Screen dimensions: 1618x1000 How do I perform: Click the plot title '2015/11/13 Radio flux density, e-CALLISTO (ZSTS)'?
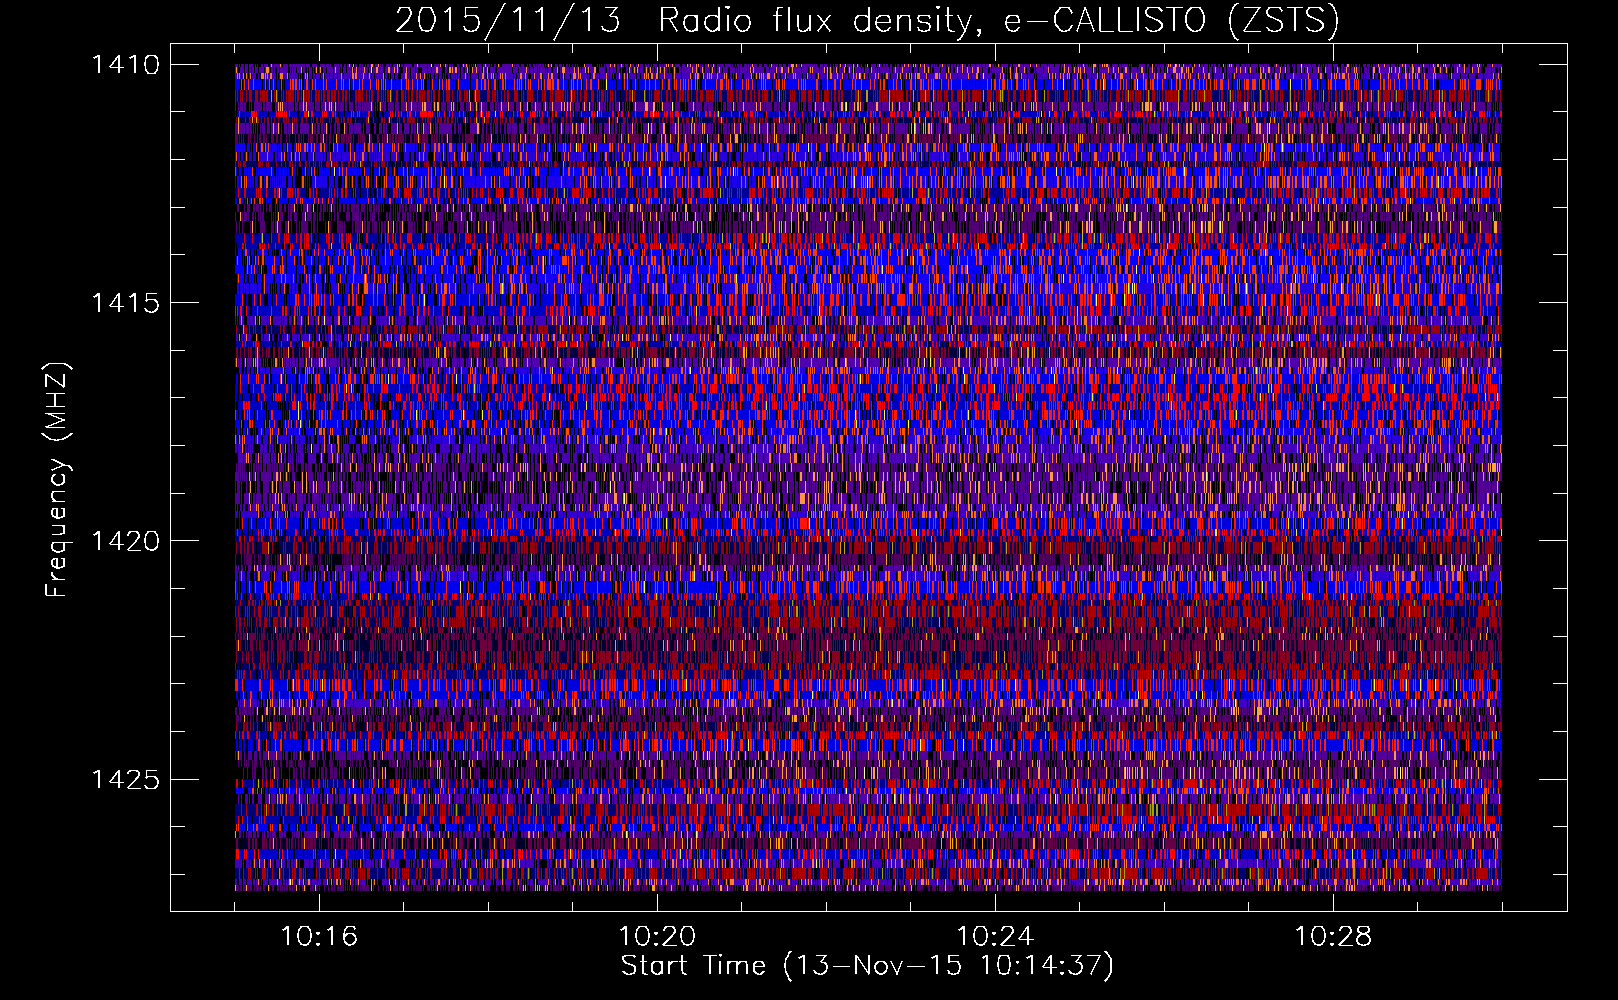[x=867, y=21]
